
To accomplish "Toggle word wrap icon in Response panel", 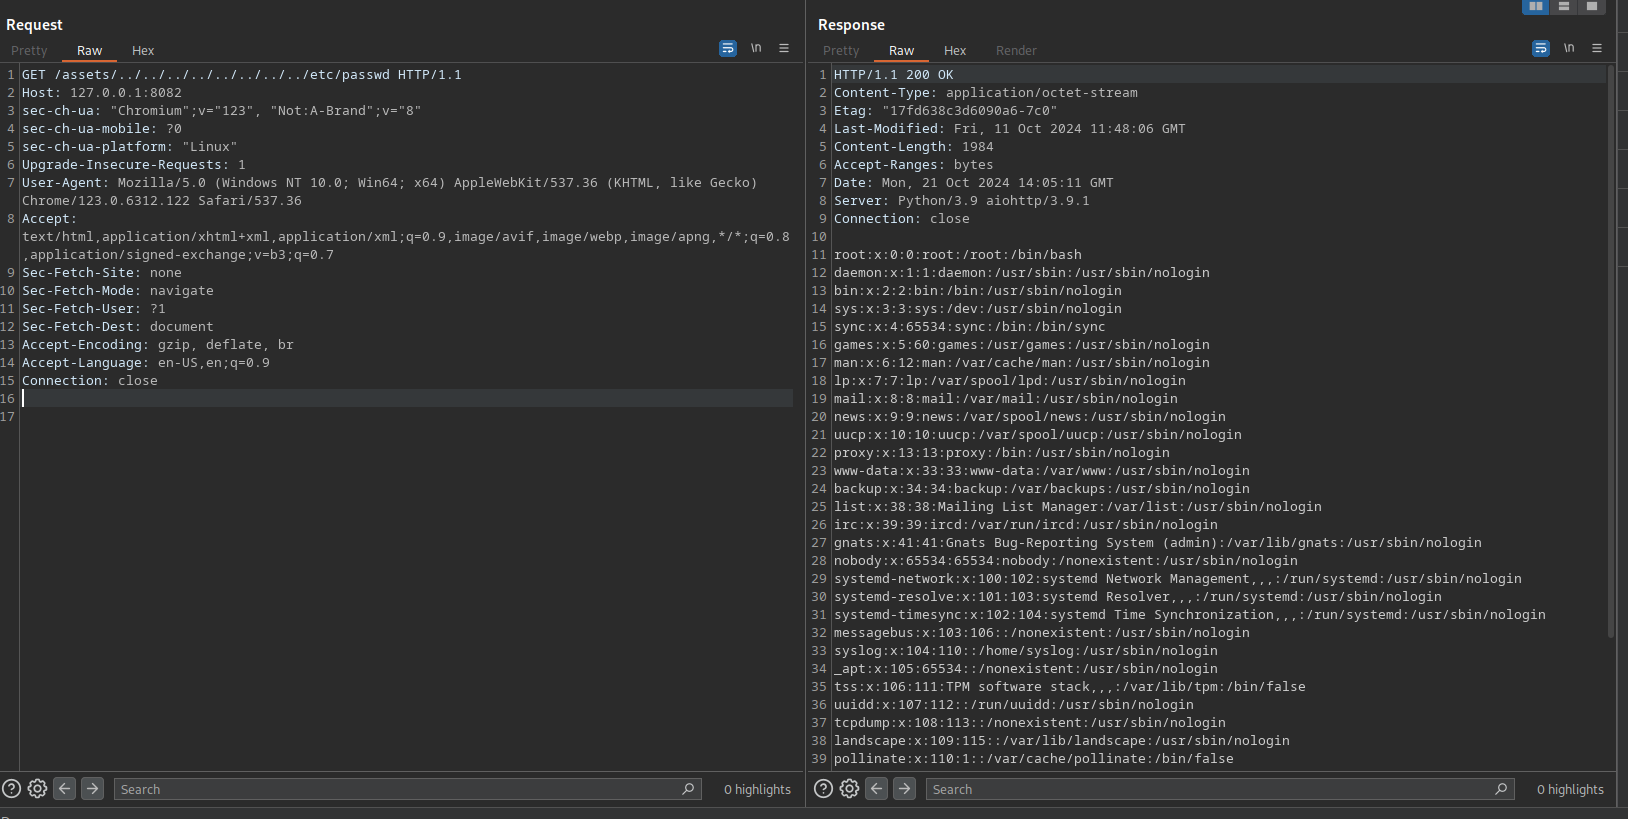I will click(1541, 48).
